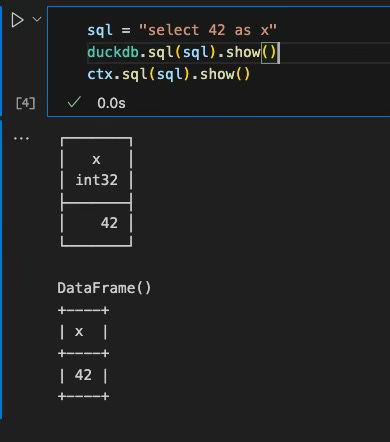Click the 42 value in the duckdb table
This screenshot has width=390, height=442.
[x=109, y=223]
